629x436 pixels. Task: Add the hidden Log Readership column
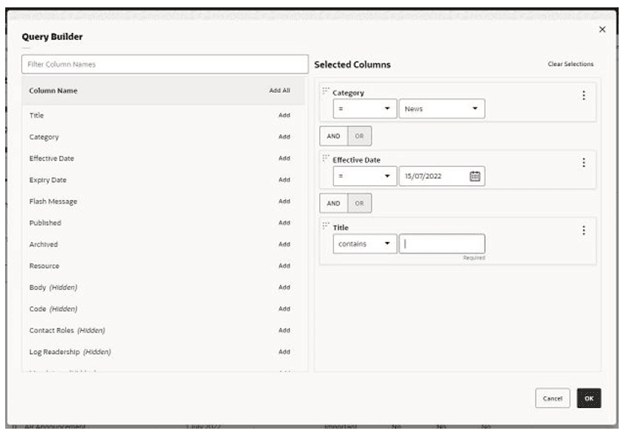point(284,352)
